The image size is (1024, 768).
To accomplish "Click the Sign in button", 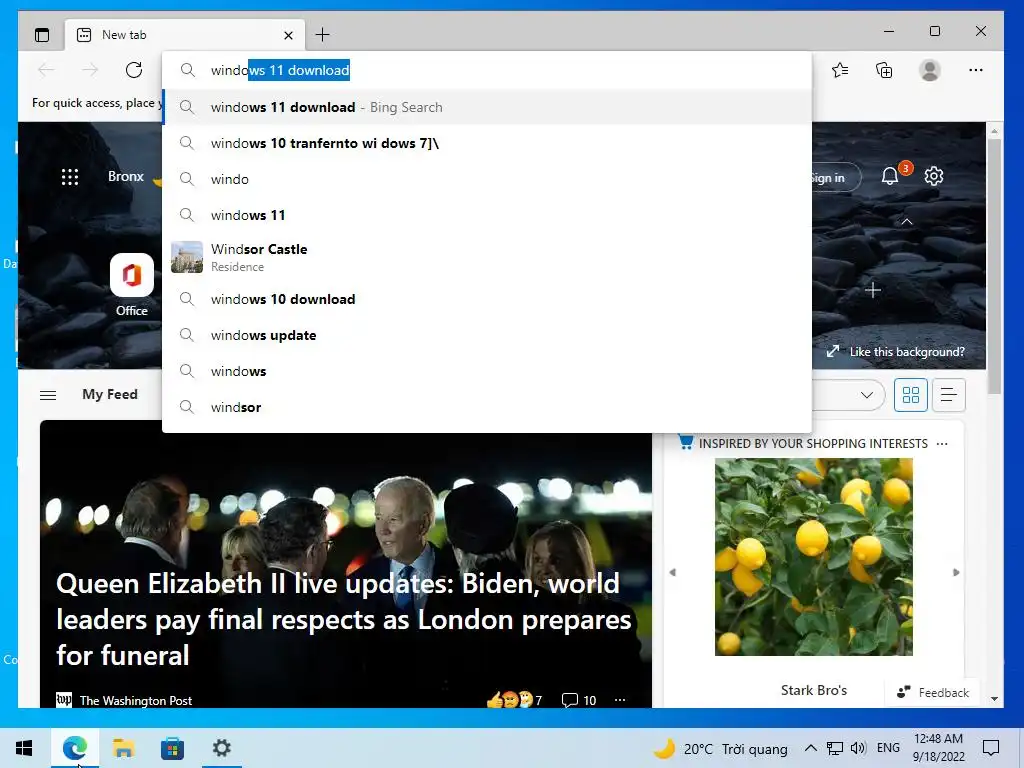I will pos(836,178).
